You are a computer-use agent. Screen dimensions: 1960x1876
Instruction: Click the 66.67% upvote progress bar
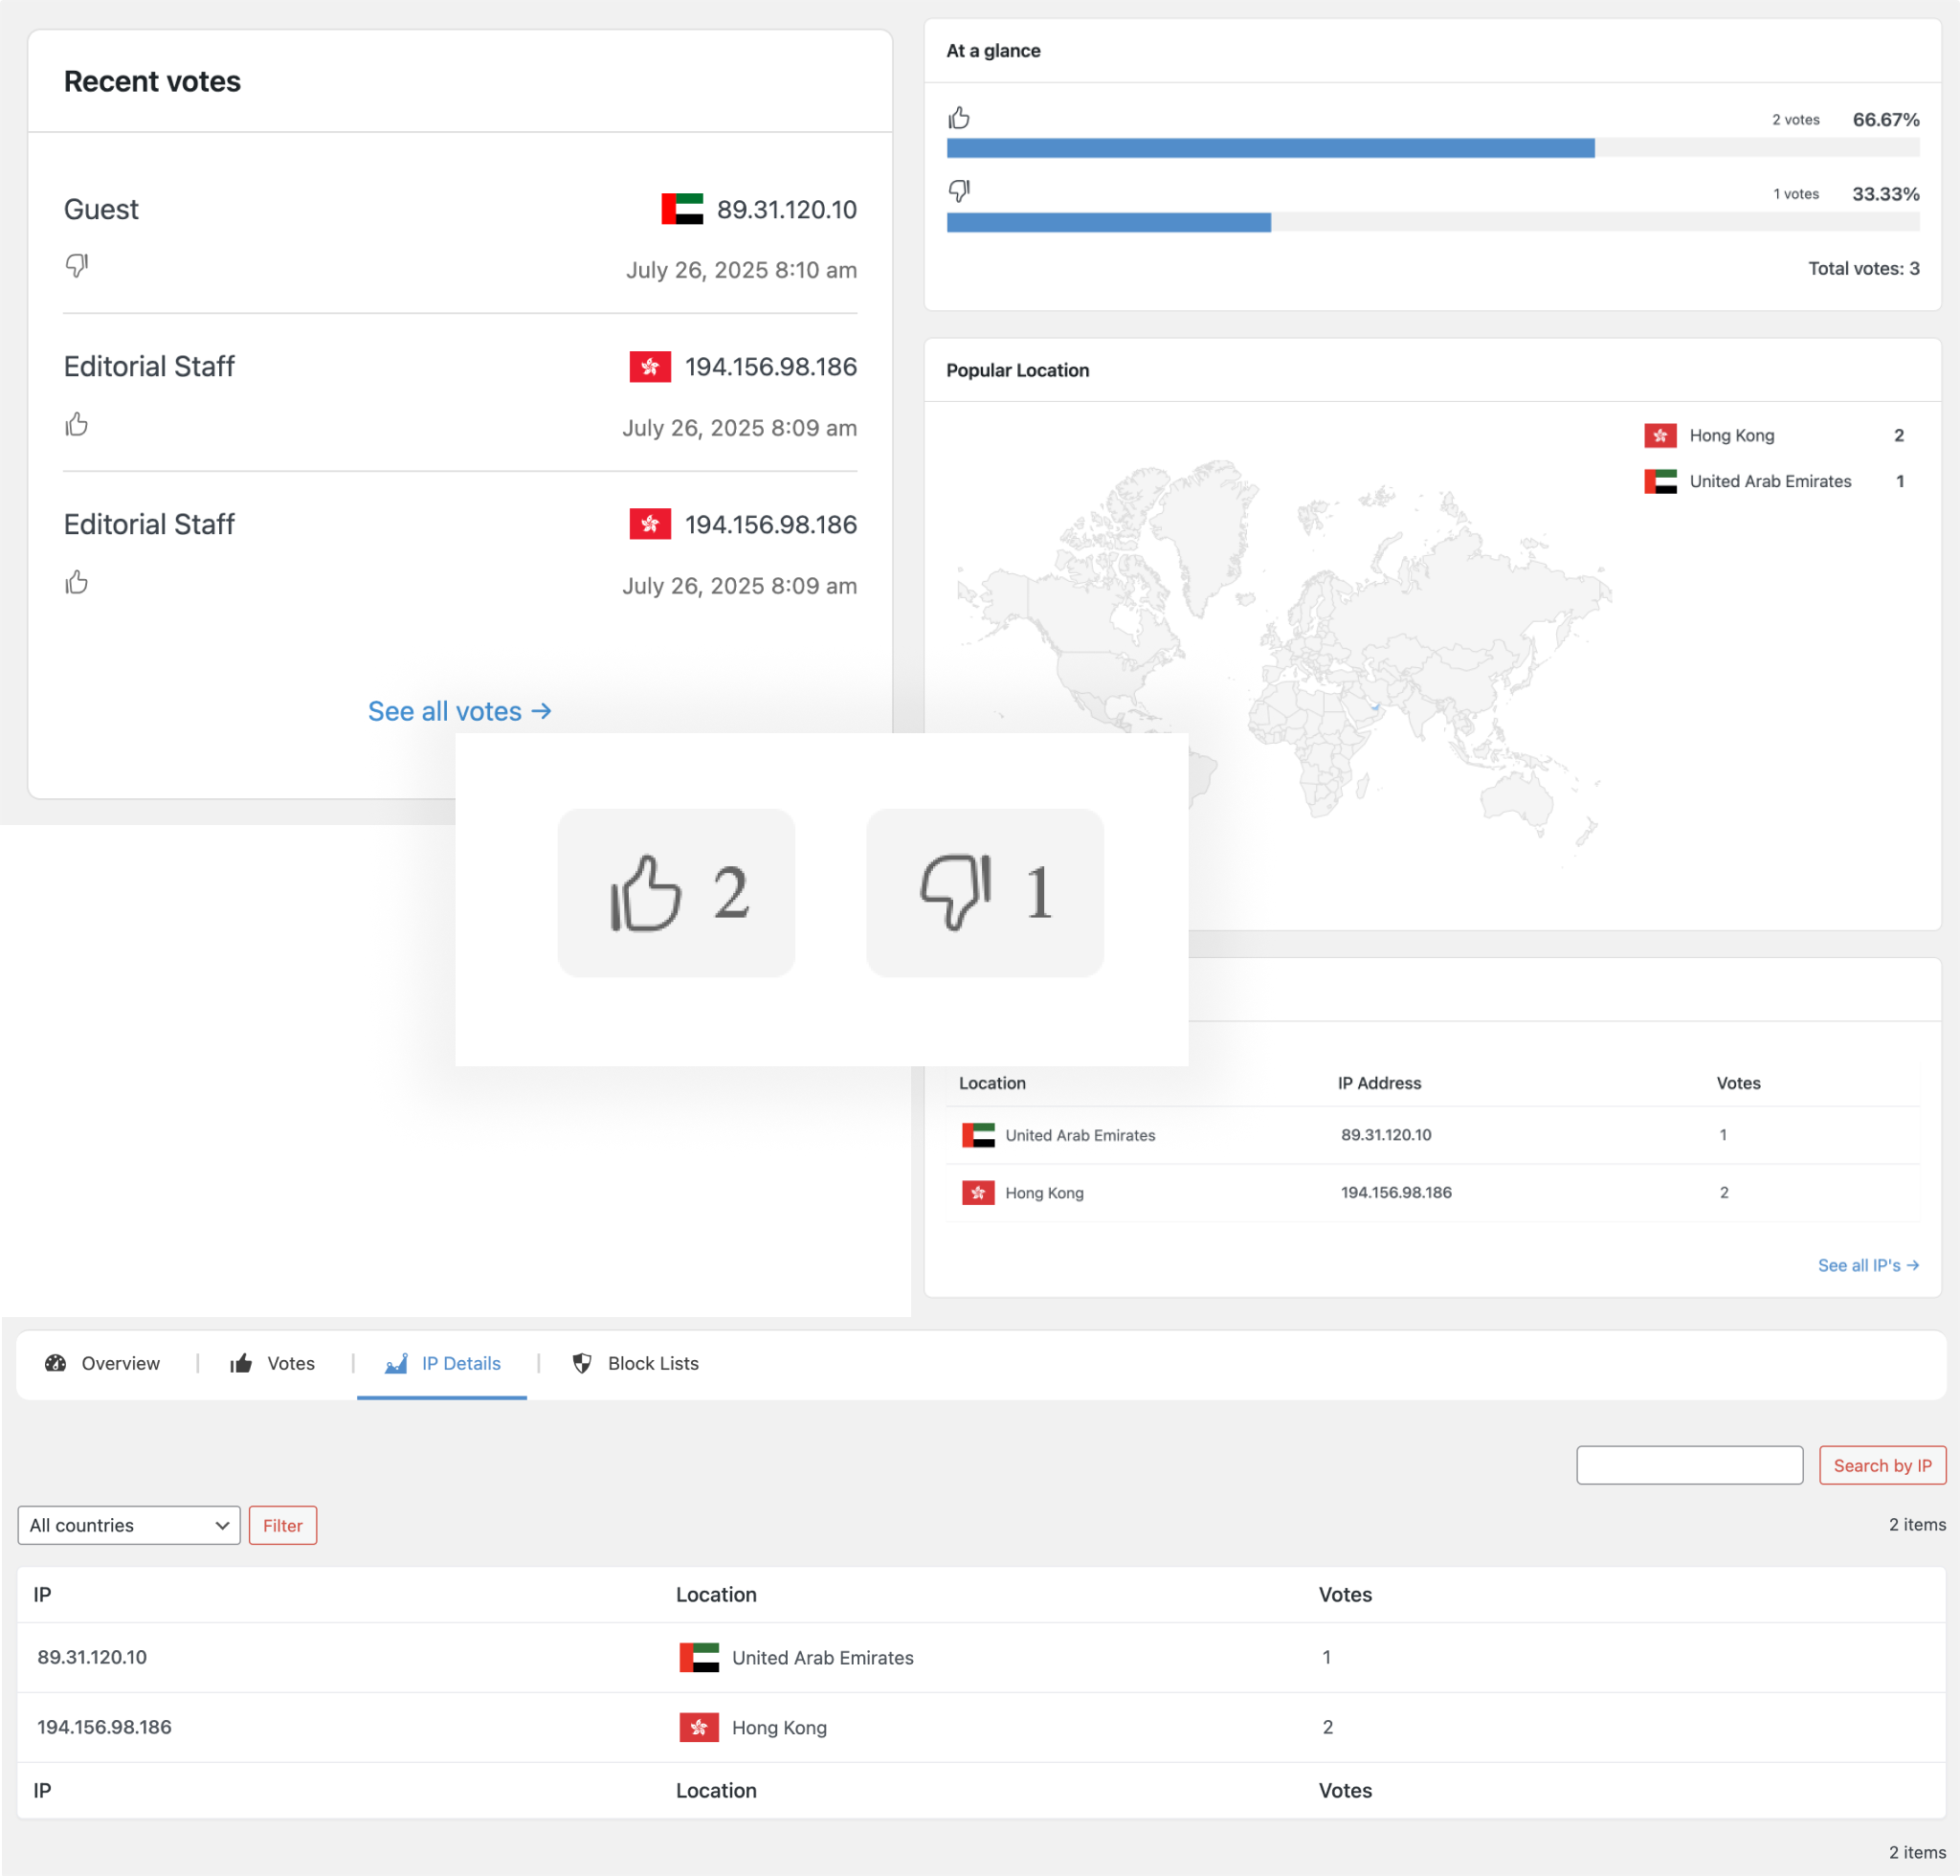pyautogui.click(x=1270, y=148)
